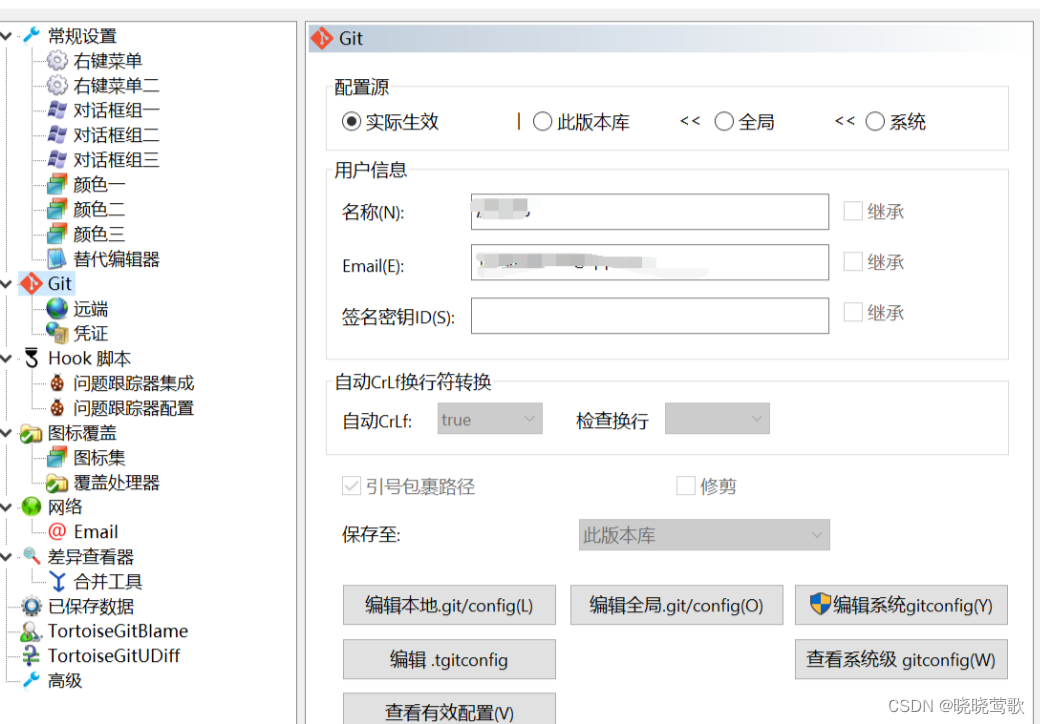Viewport: 1040px width, 724px height.
Task: Click the bug icon for 问题跟踪器集成
Action: [57, 383]
